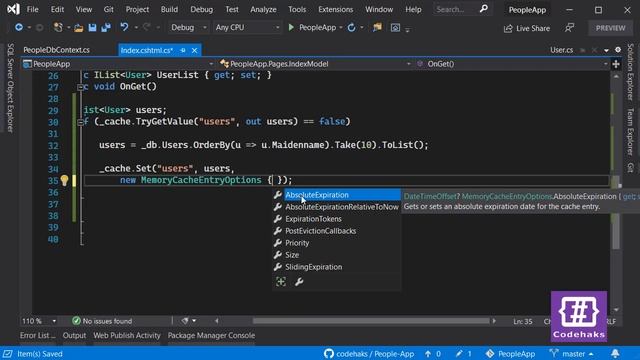Click the New Project toolbar icon
This screenshot has height=360, width=640.
tap(58, 27)
